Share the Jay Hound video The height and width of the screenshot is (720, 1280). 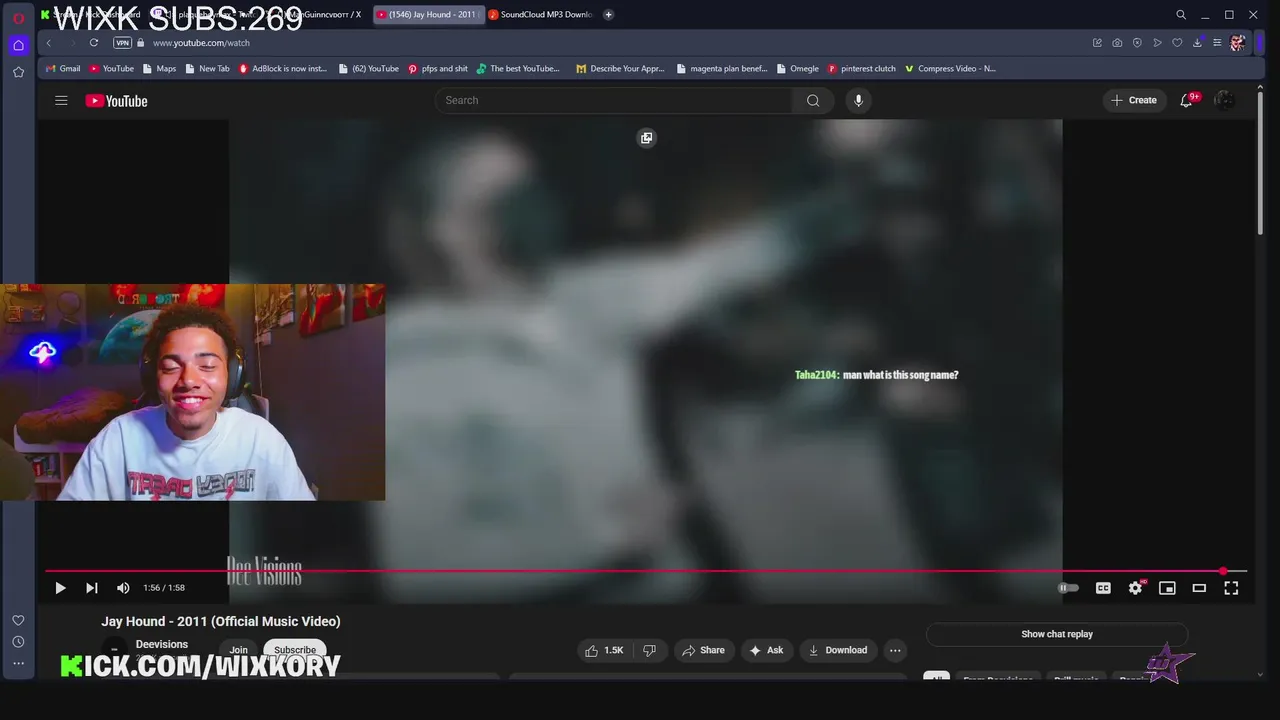[703, 650]
